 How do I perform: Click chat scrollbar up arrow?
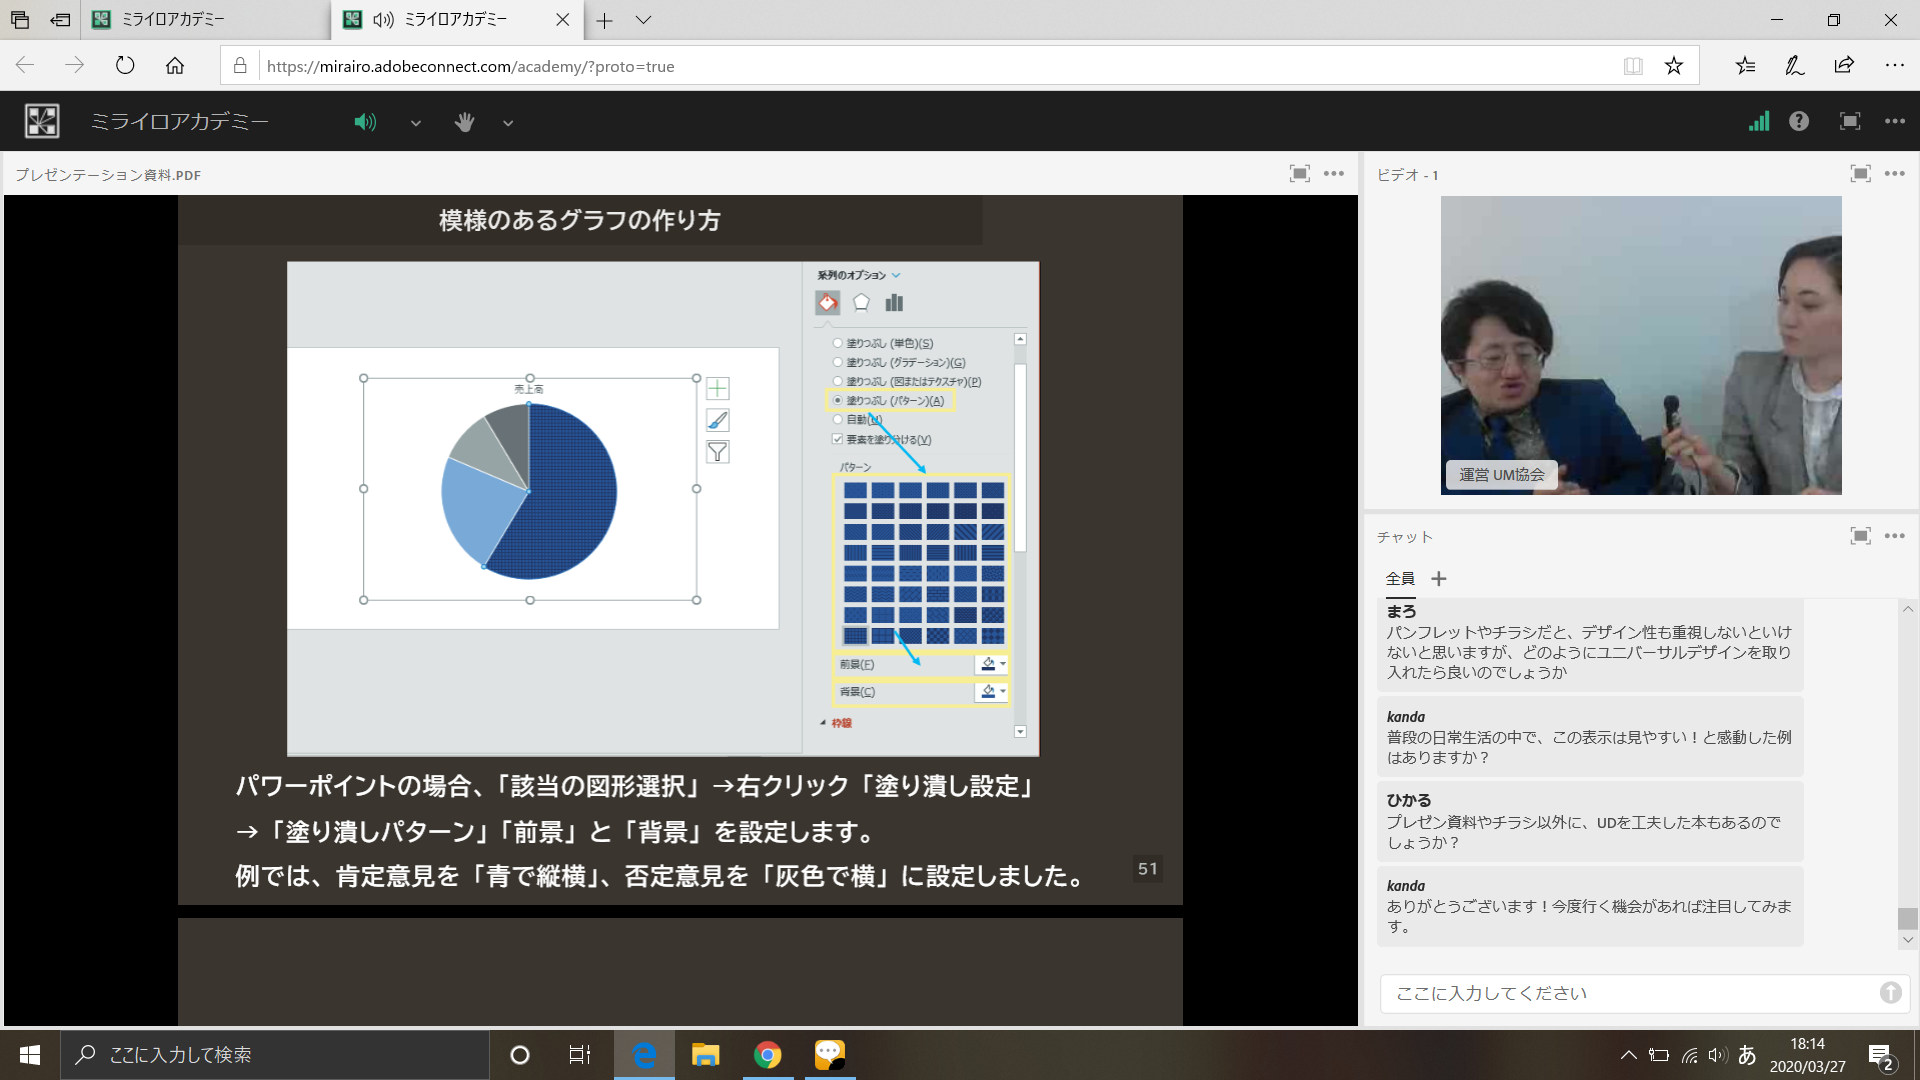(1908, 609)
